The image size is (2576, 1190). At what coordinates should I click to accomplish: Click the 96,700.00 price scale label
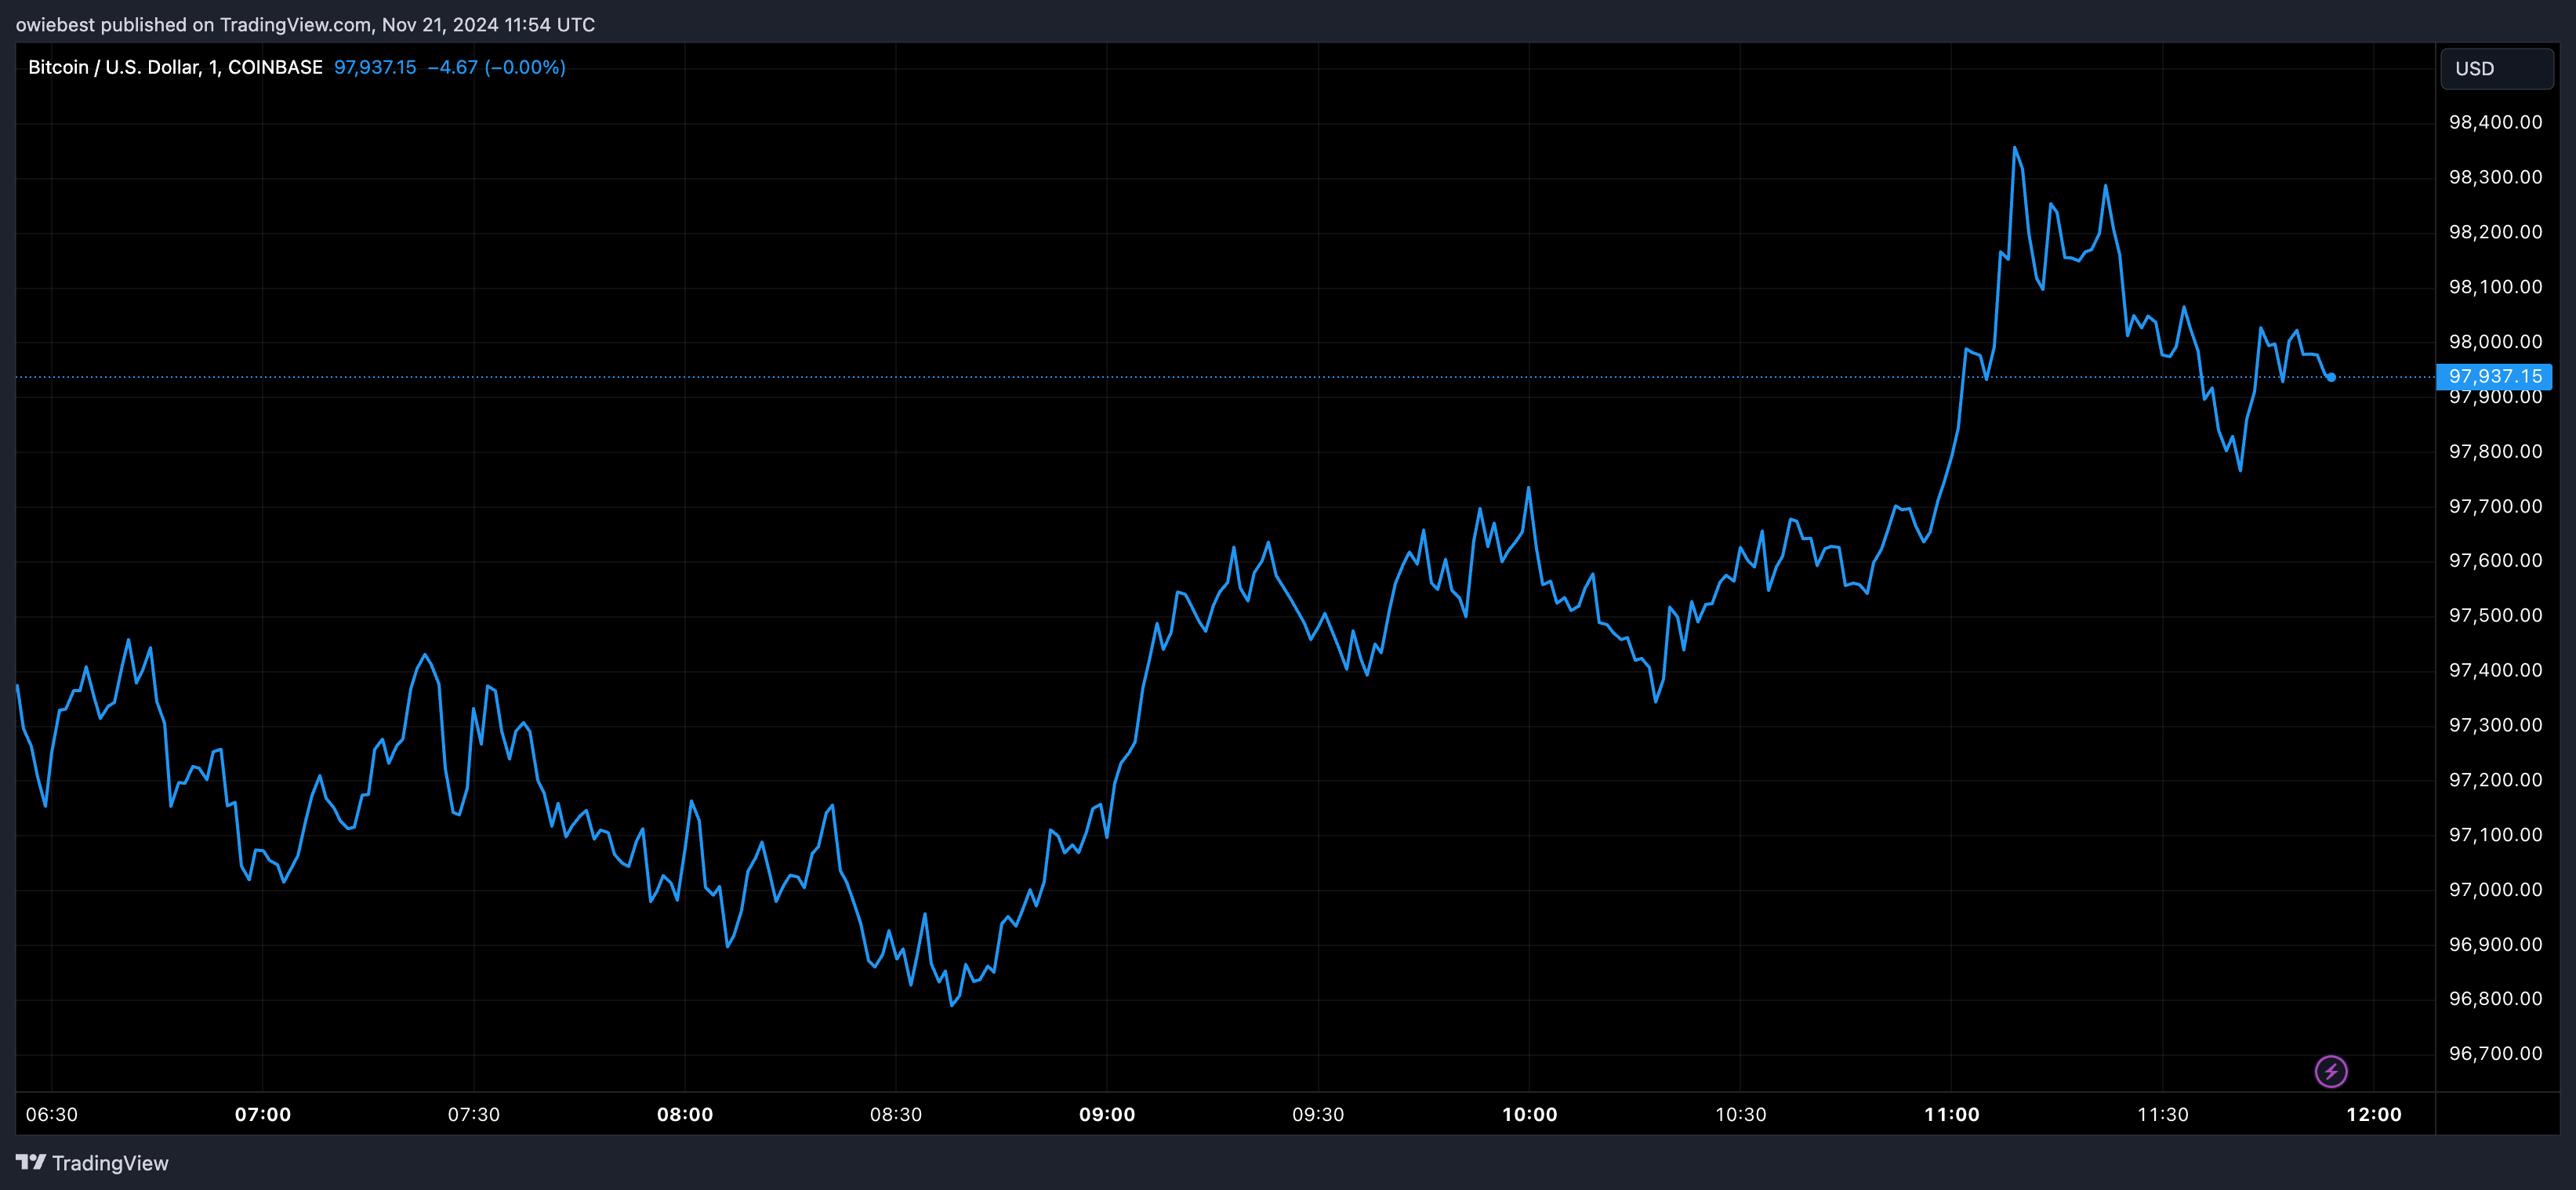(2497, 1053)
